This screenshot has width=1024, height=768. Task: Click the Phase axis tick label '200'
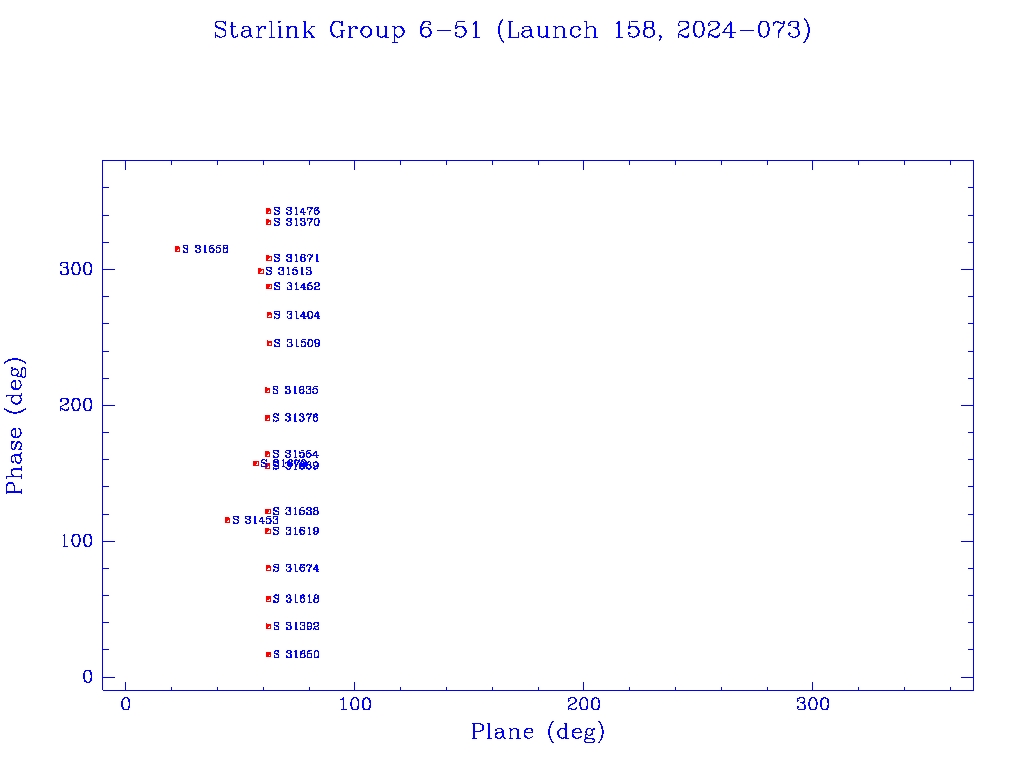(x=76, y=405)
